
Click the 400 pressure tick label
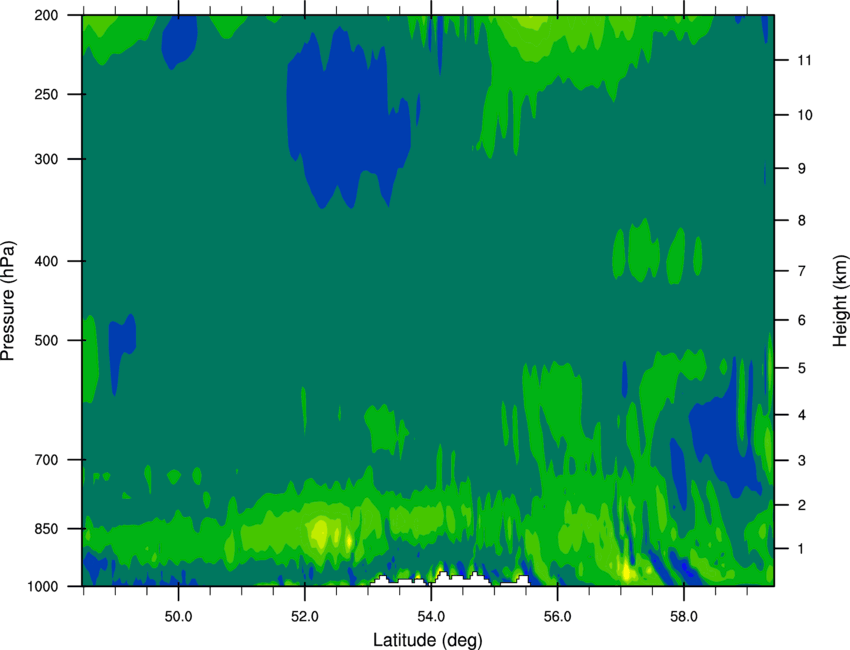(x=46, y=261)
